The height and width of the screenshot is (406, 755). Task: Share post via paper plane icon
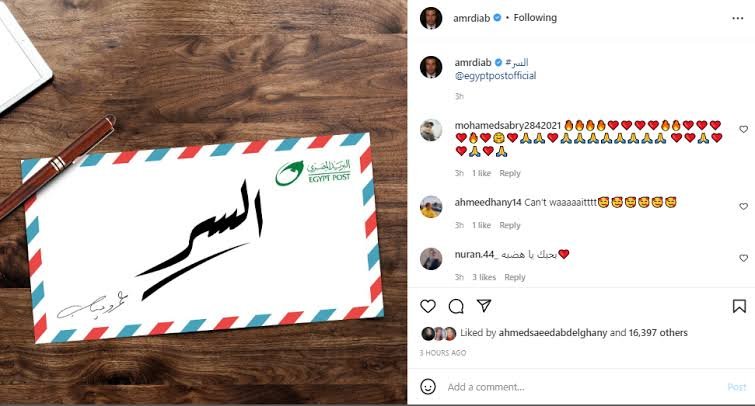(483, 306)
